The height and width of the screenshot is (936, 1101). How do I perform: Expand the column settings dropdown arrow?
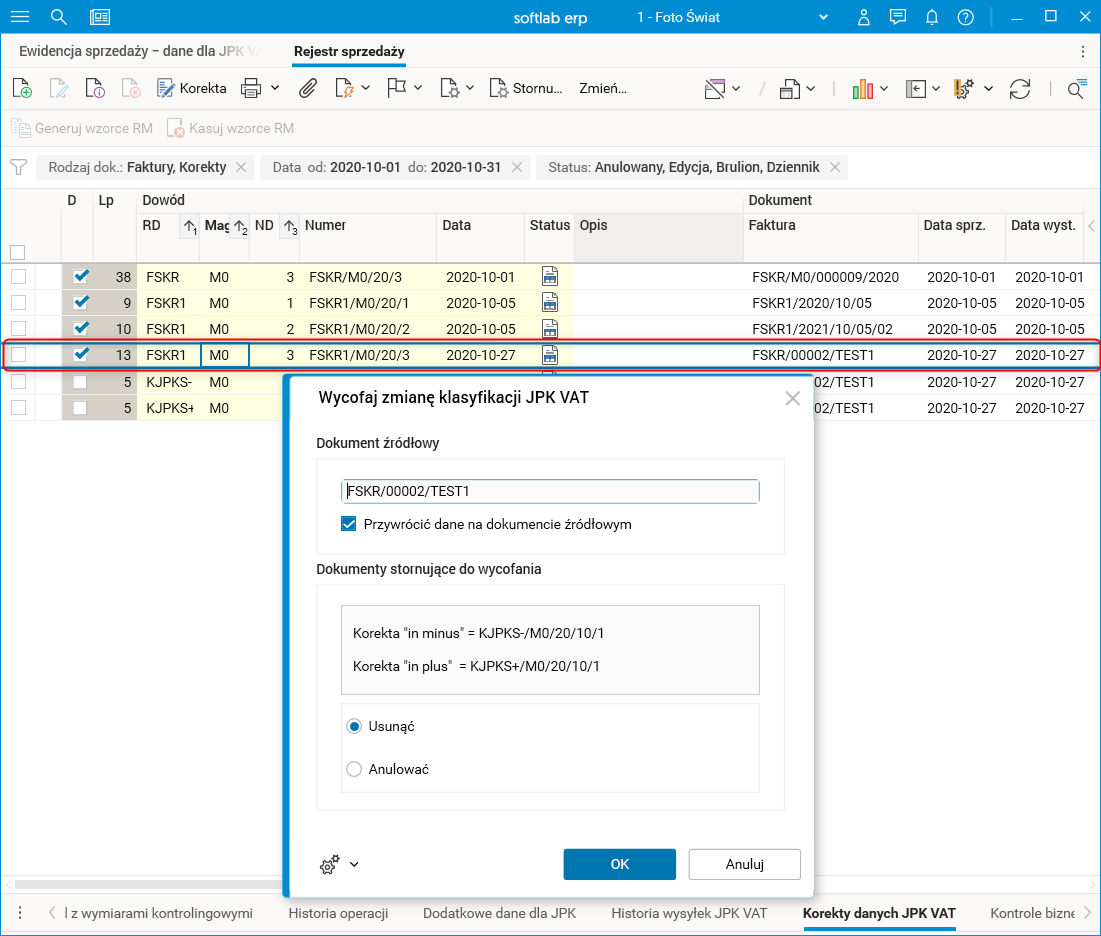pos(988,89)
